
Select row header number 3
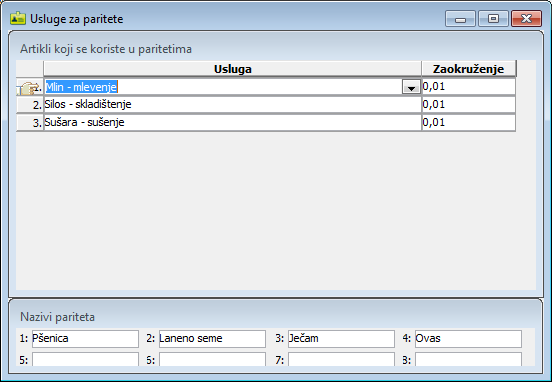click(x=30, y=123)
